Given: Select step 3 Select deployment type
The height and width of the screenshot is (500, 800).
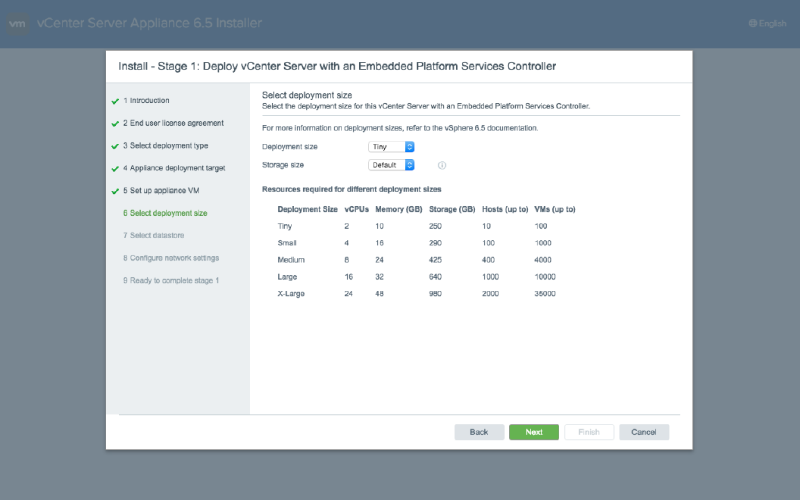Looking at the screenshot, I should pyautogui.click(x=169, y=146).
